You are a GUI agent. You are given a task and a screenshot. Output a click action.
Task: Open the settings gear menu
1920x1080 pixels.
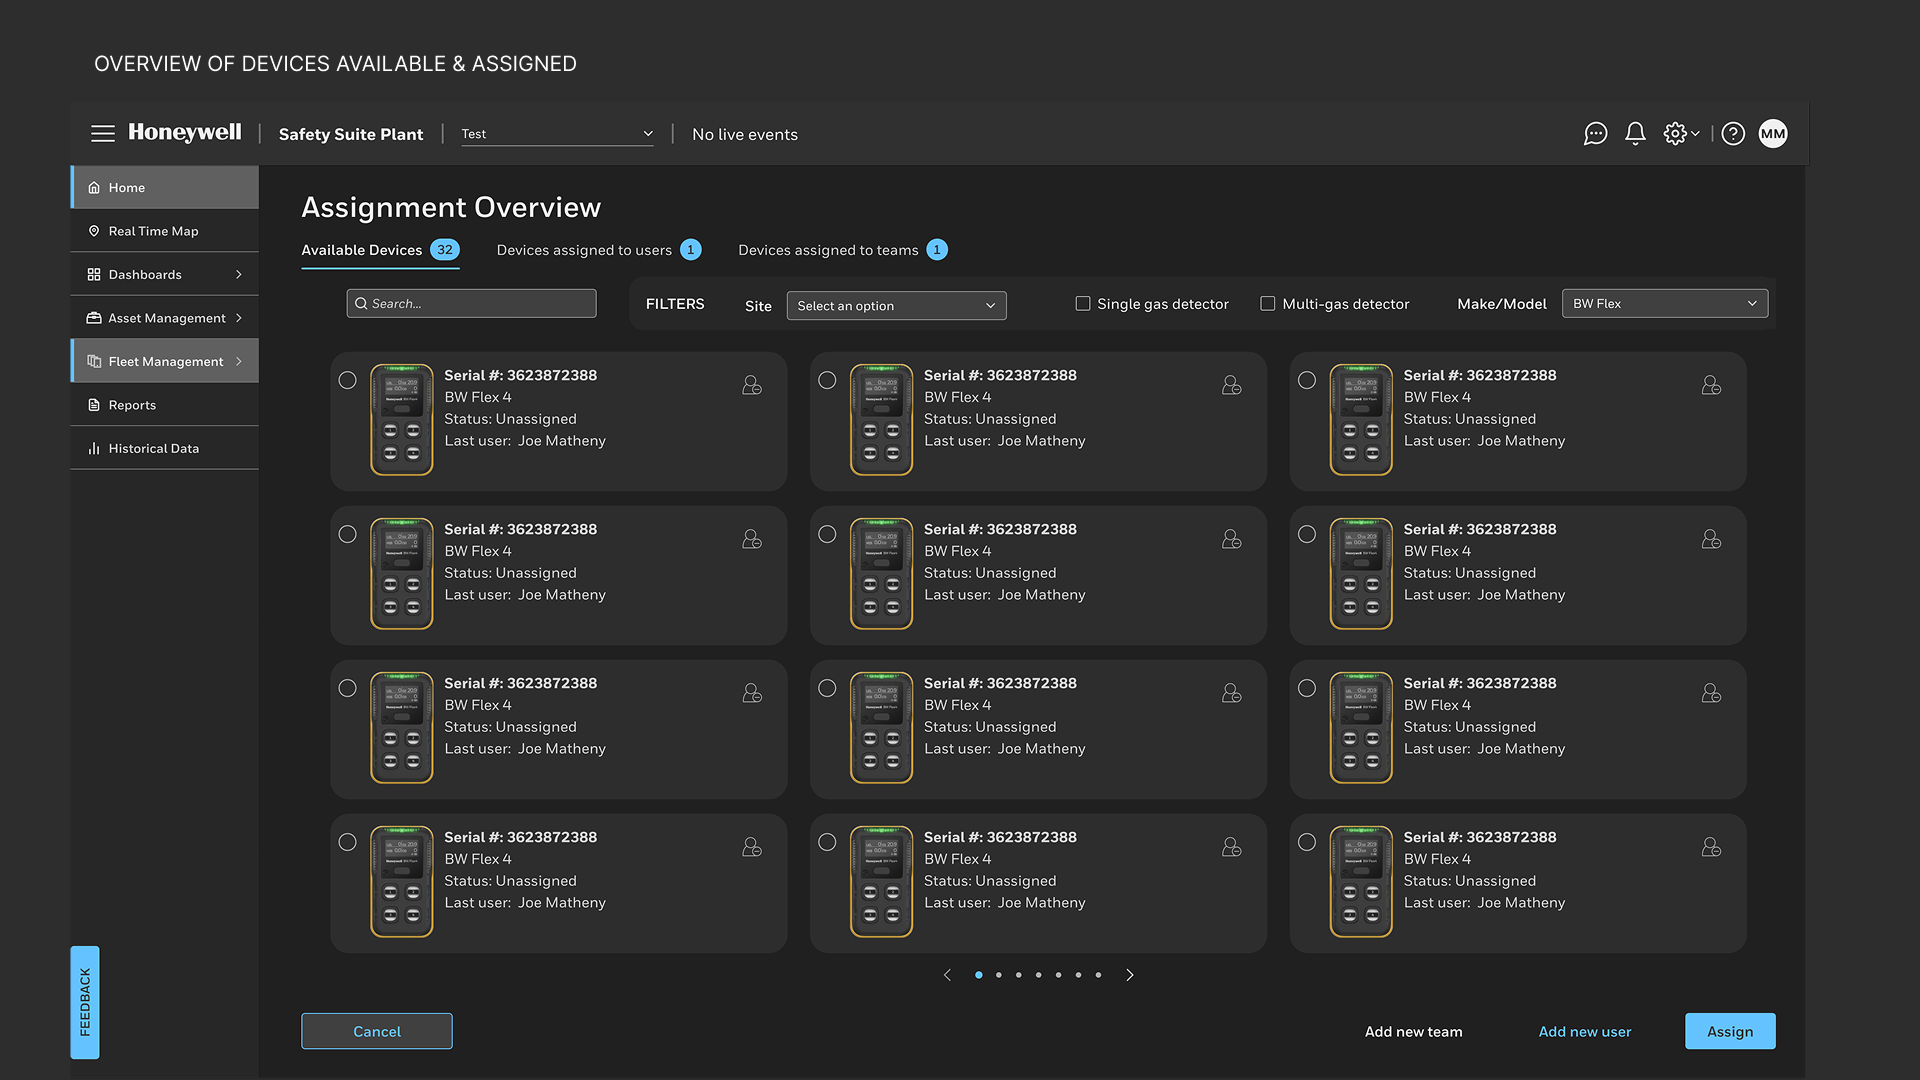pyautogui.click(x=1680, y=133)
